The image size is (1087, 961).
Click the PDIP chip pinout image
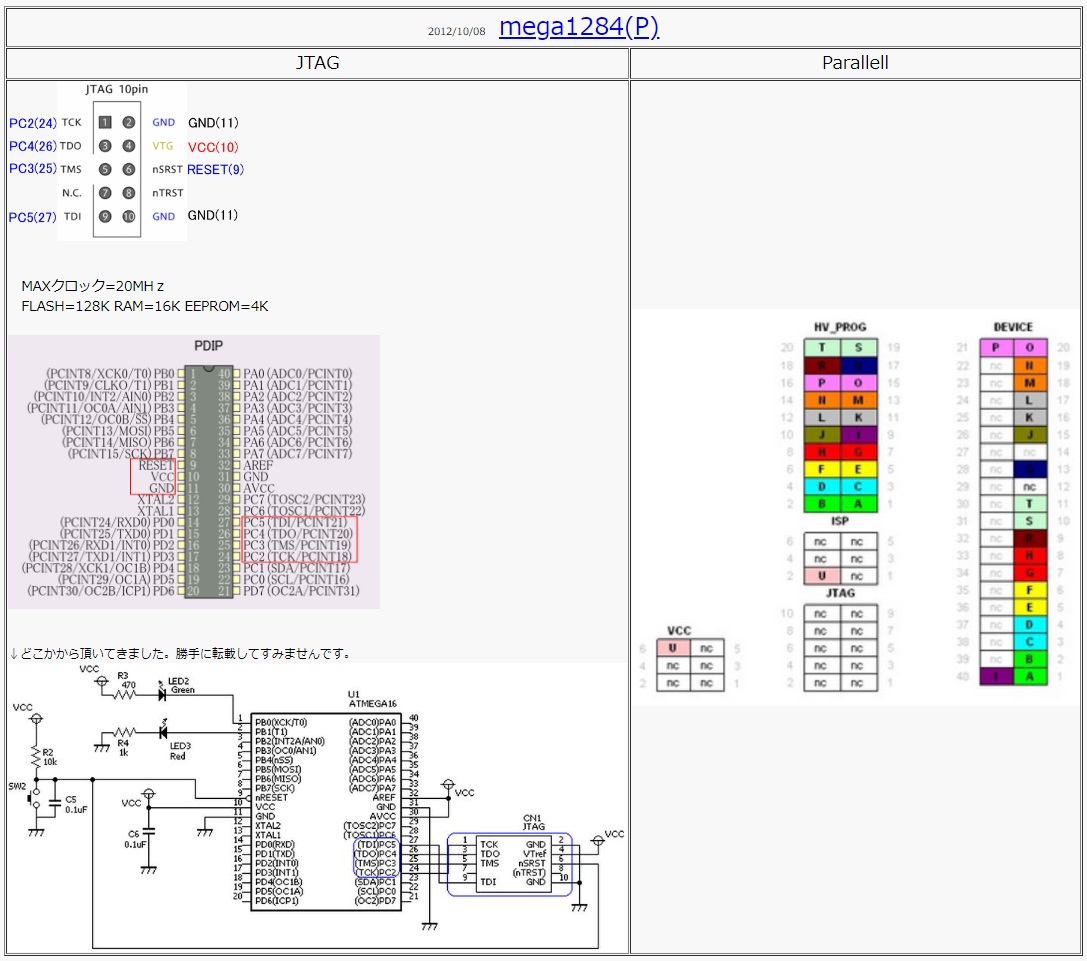tap(194, 472)
